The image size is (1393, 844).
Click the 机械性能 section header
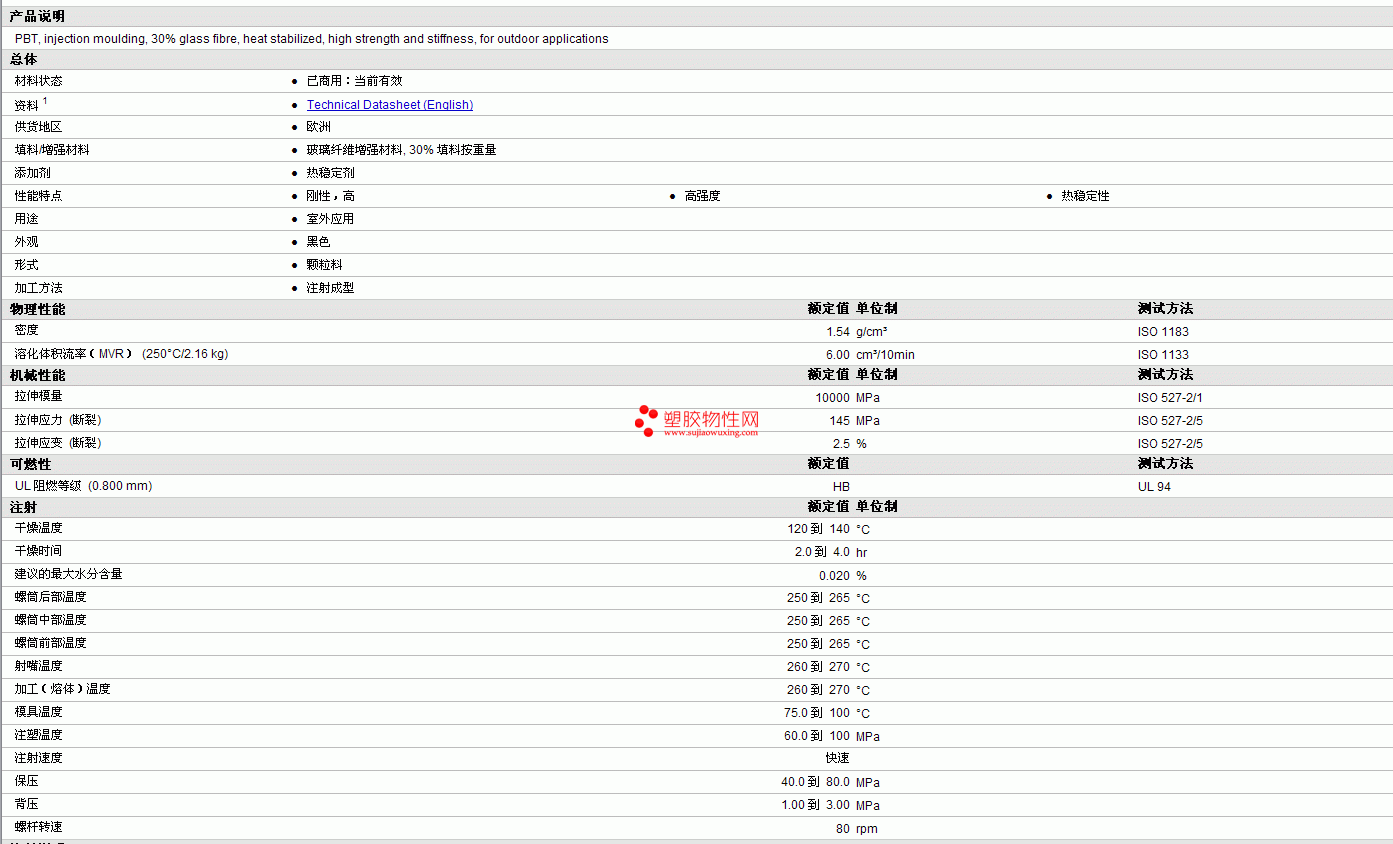pyautogui.click(x=37, y=375)
